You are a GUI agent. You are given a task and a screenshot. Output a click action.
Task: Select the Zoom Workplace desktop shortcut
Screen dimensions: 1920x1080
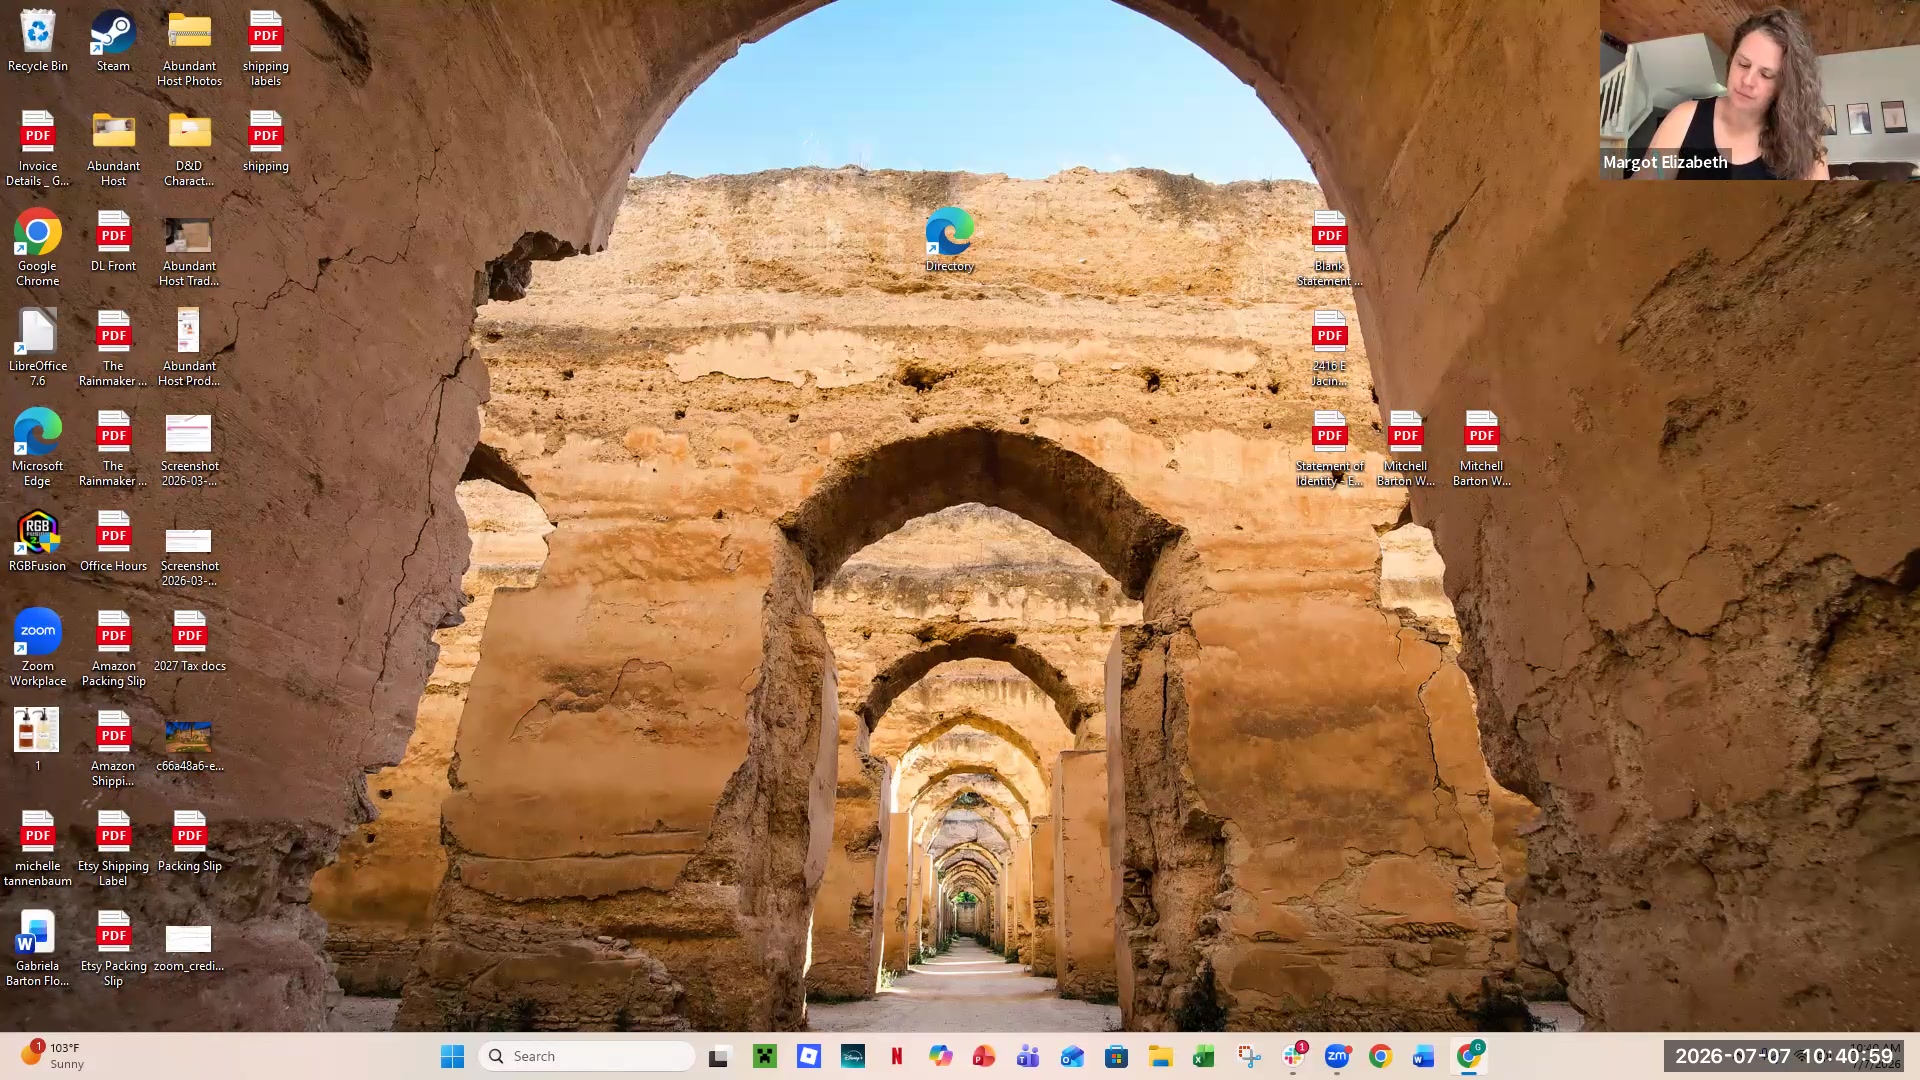(38, 649)
